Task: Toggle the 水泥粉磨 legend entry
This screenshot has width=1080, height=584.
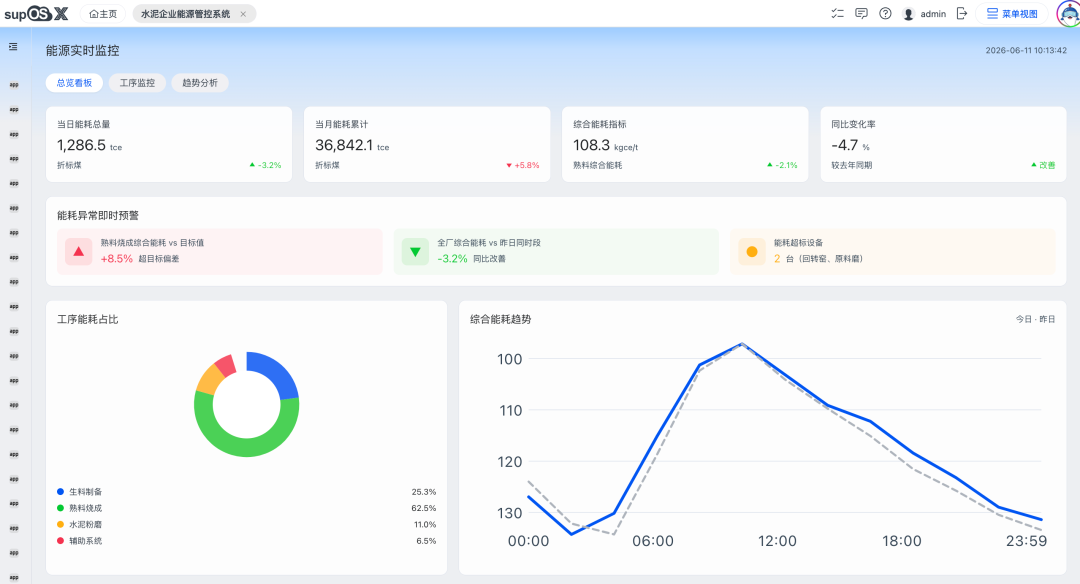Action: (80, 525)
